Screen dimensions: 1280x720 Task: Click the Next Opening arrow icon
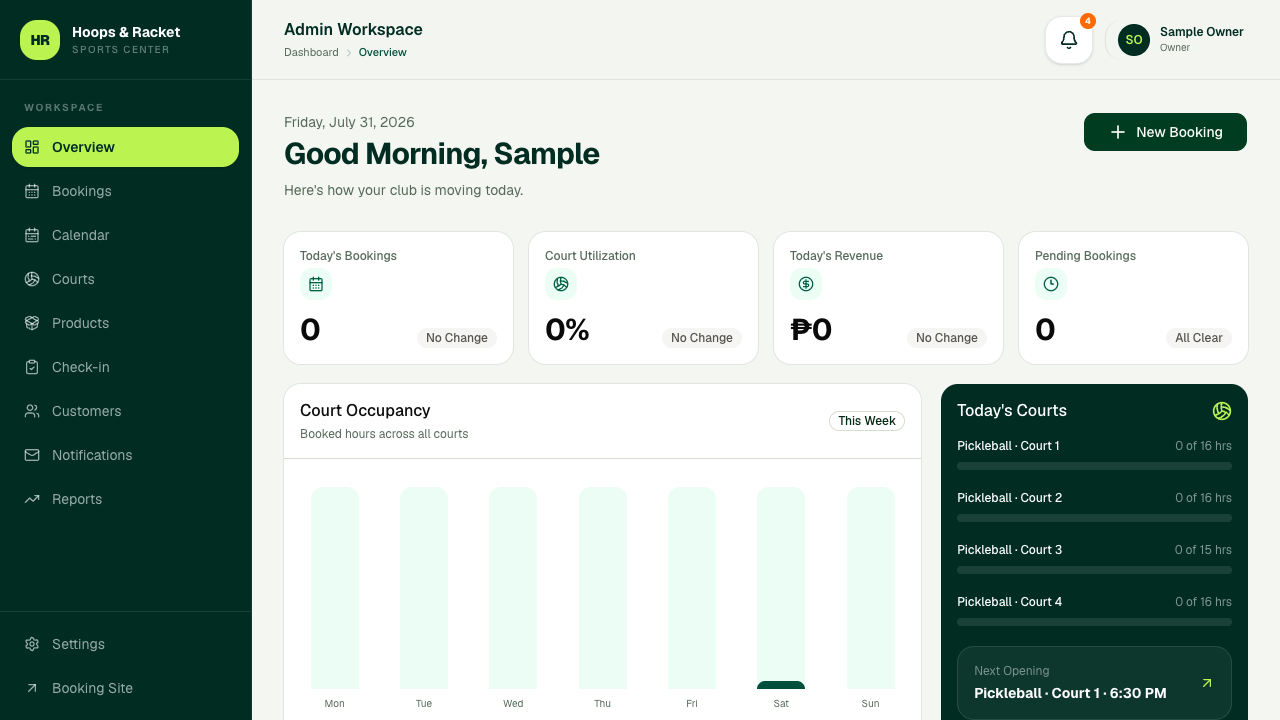(1207, 683)
